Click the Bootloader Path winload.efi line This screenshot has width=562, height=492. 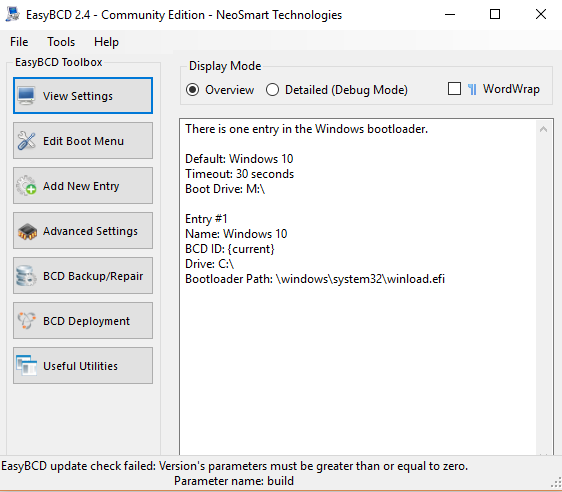click(x=315, y=279)
